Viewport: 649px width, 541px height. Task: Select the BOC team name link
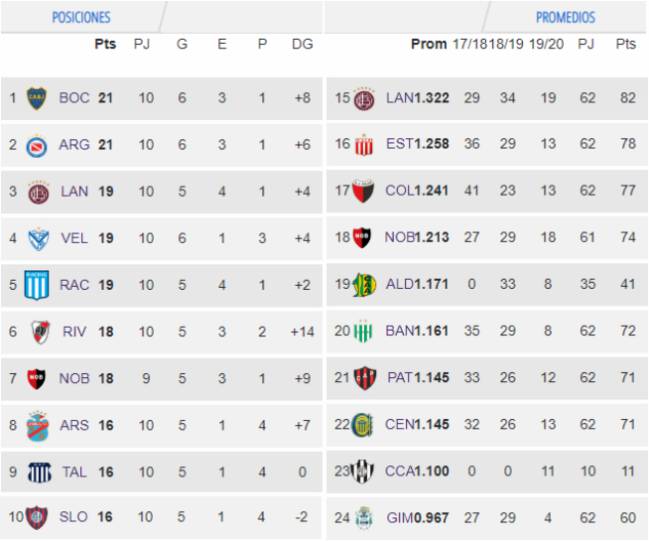point(75,98)
